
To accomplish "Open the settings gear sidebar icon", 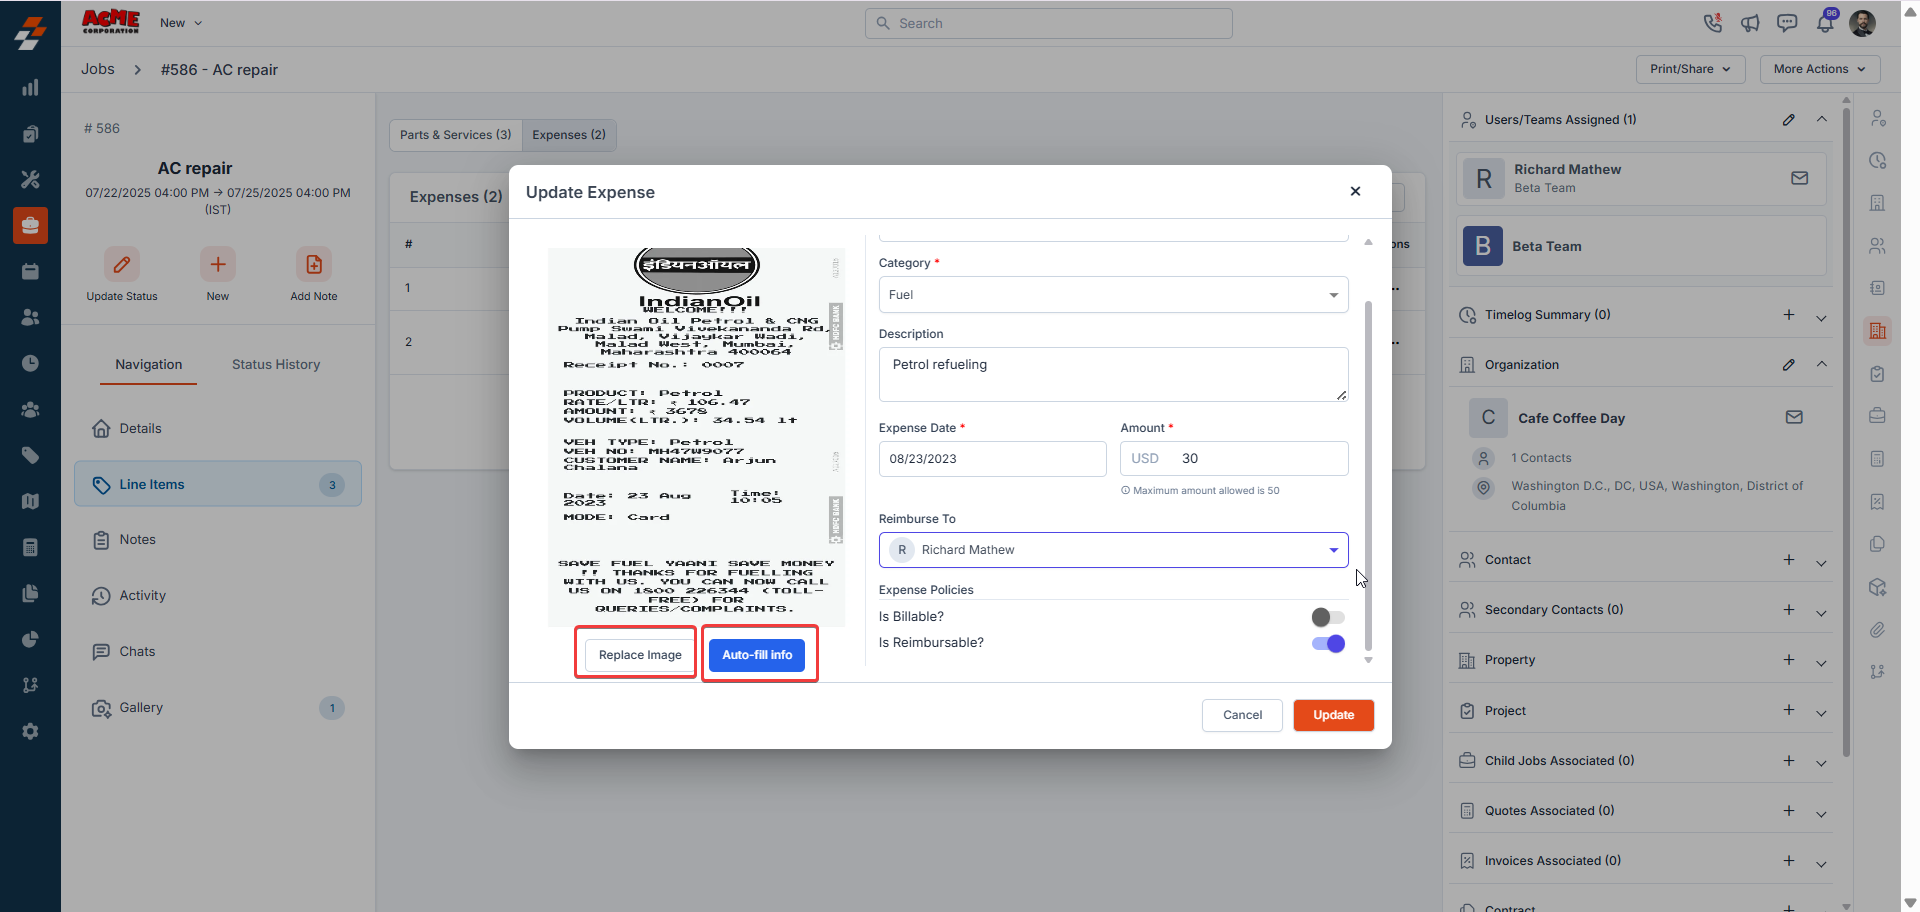I will 30,731.
